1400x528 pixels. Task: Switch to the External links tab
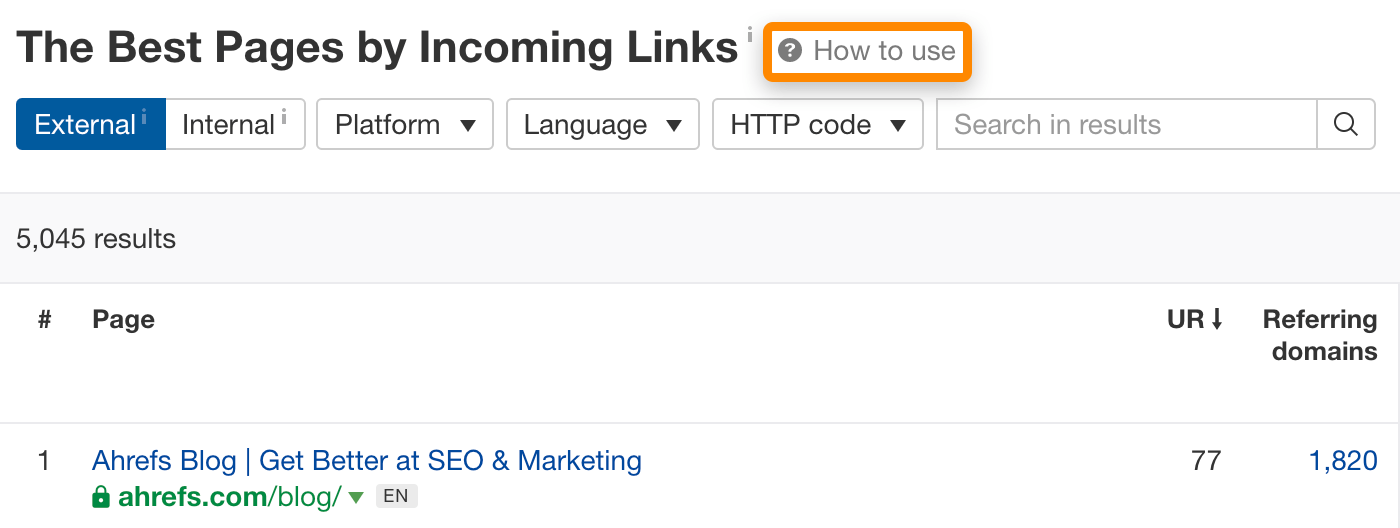tap(85, 125)
